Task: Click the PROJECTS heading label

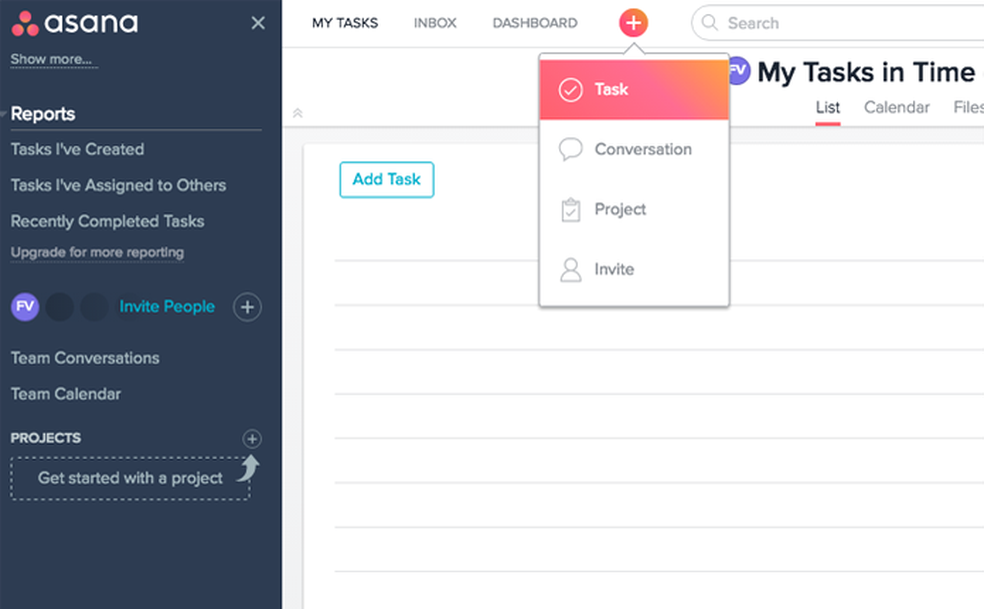Action: 45,438
